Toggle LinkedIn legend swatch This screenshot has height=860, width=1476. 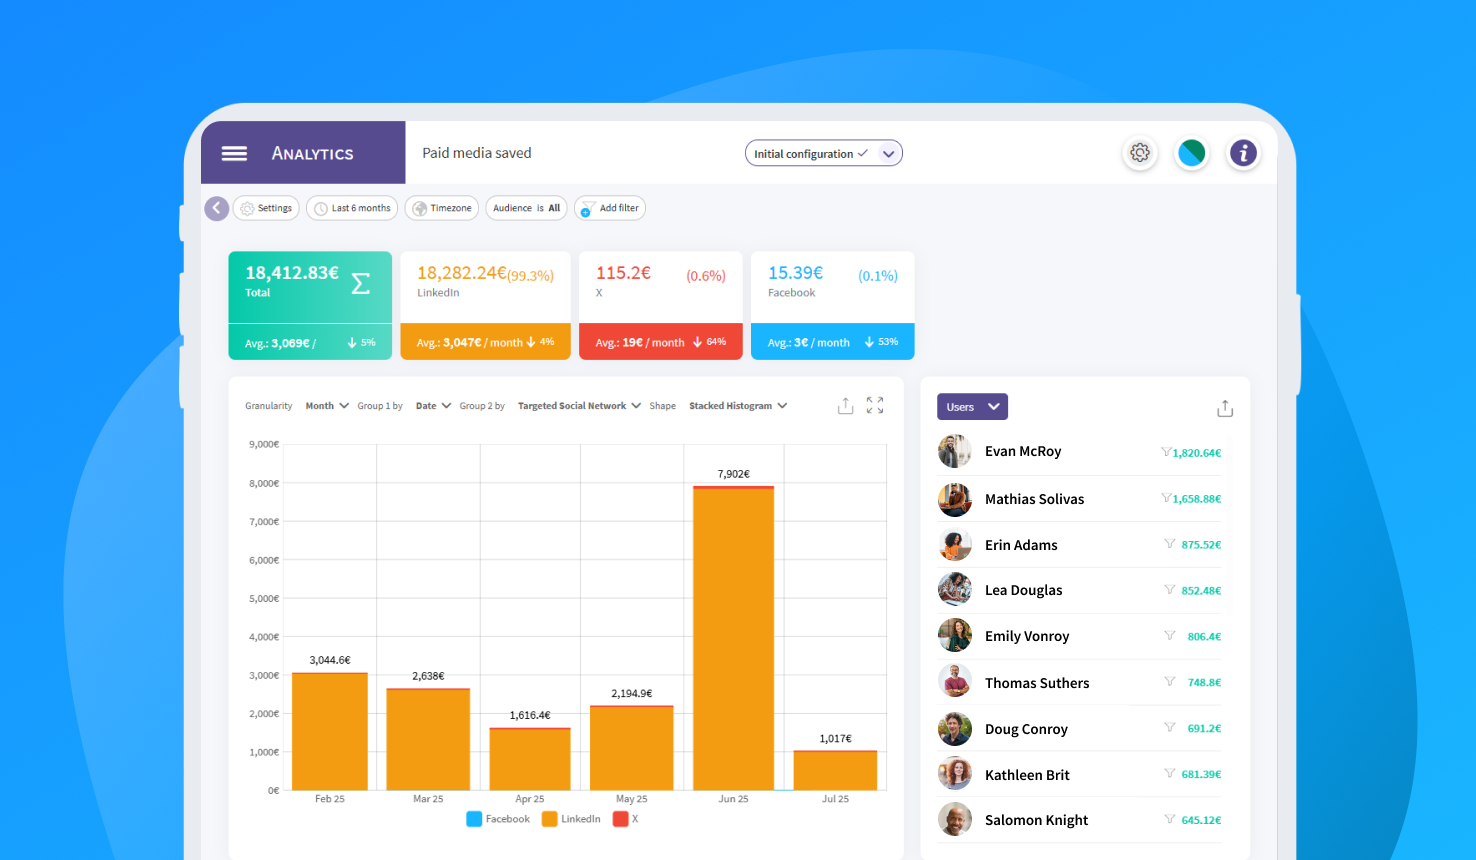[x=549, y=819]
